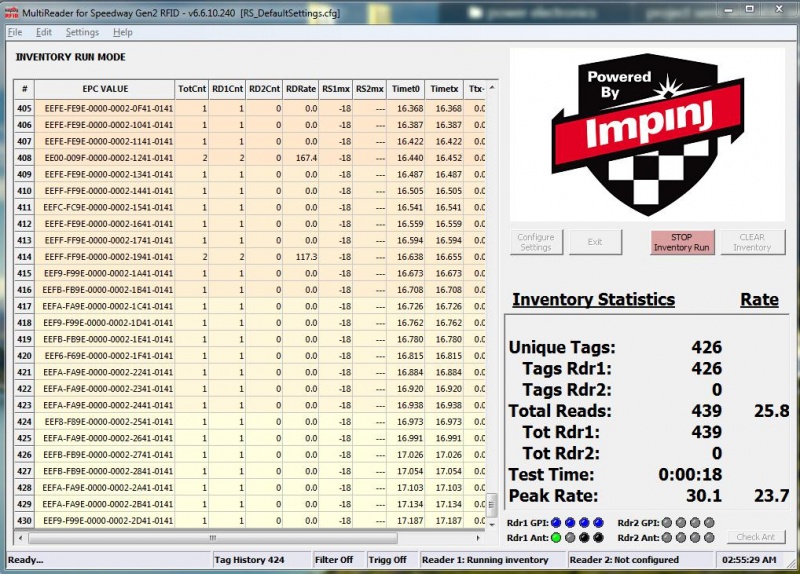Click Reader 1: Running inventory status
This screenshot has height=574, width=800.
coord(492,560)
